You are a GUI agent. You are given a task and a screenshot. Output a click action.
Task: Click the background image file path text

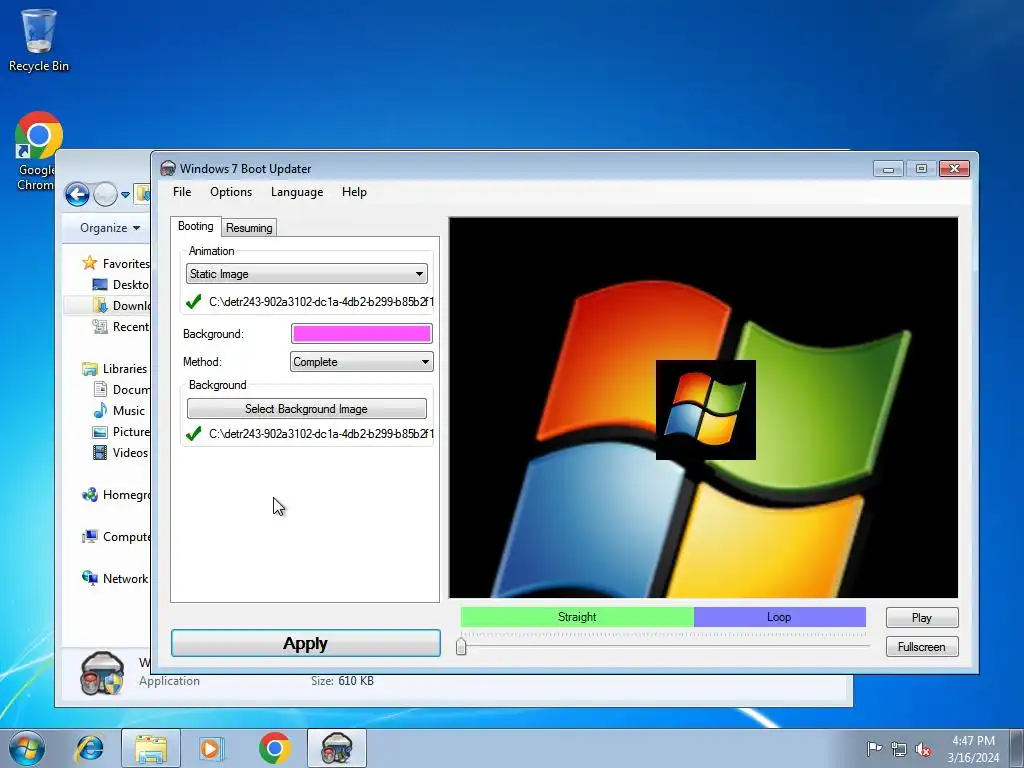(321, 434)
